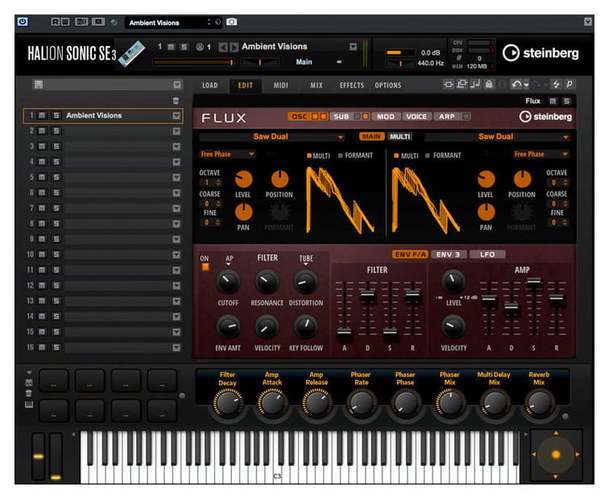Click the 440.0 Hz master tune value
The width and height of the screenshot is (609, 499).
430,63
